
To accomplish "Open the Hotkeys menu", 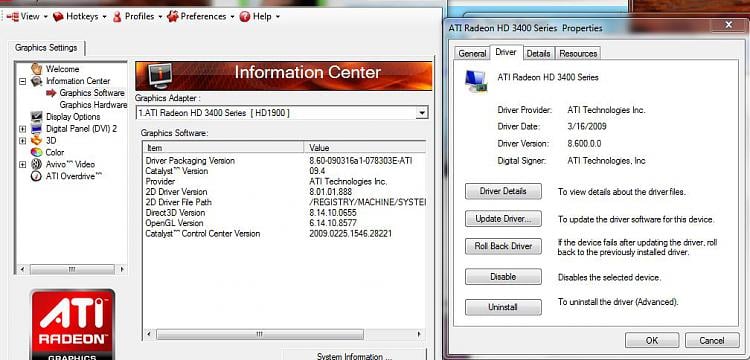I will click(x=79, y=16).
